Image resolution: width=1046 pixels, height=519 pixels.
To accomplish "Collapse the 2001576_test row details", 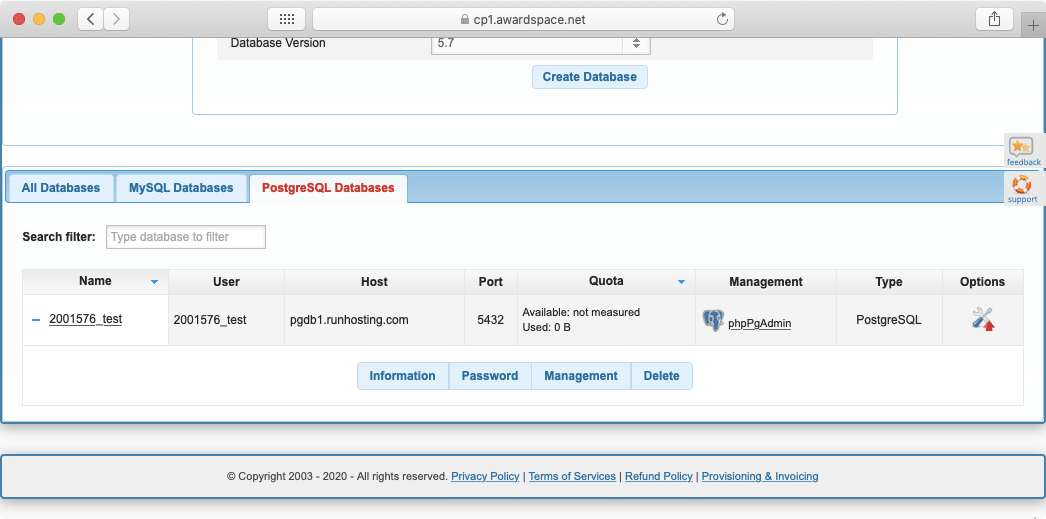I will pyautogui.click(x=36, y=320).
